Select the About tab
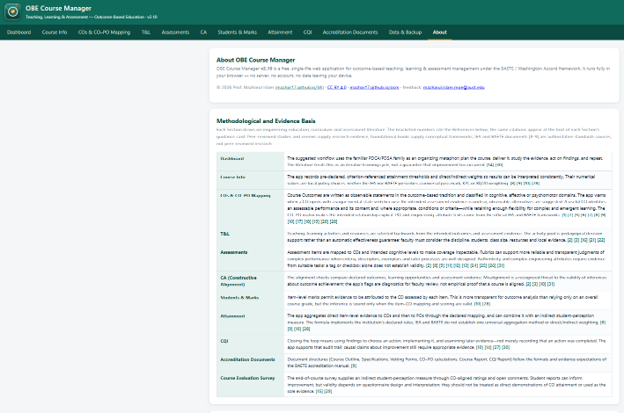624x413 pixels. (x=440, y=32)
